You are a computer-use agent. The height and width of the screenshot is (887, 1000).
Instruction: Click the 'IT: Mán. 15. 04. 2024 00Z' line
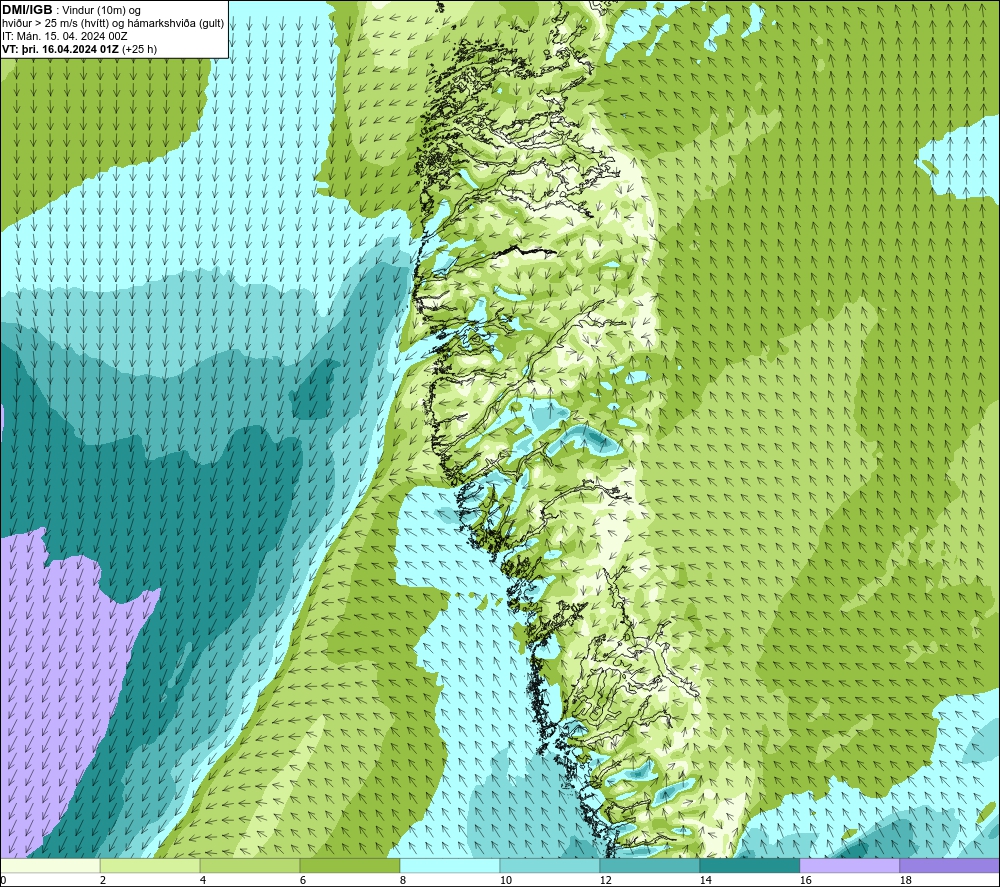coord(65,36)
